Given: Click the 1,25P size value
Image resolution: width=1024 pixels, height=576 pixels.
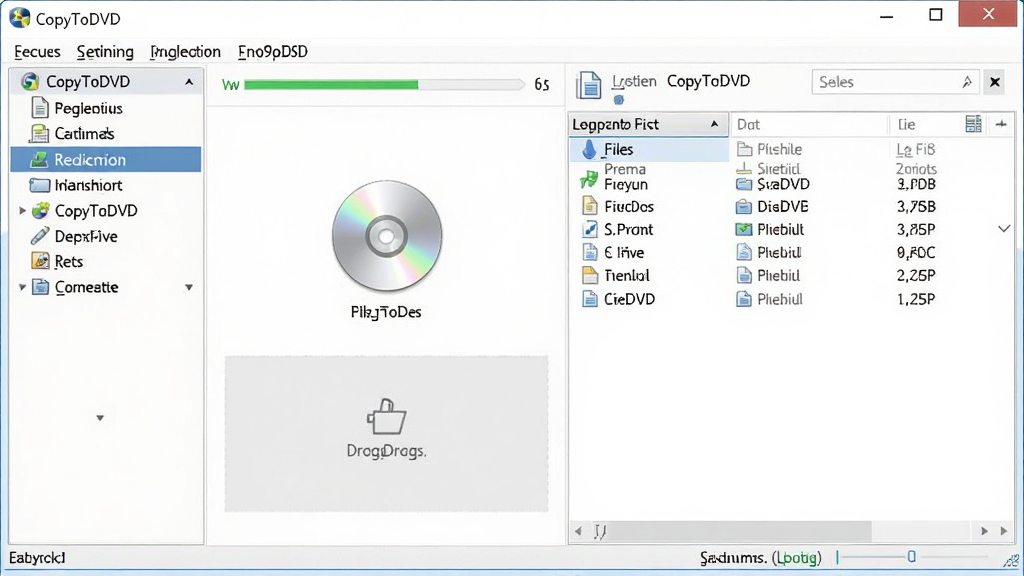Looking at the screenshot, I should (x=916, y=299).
